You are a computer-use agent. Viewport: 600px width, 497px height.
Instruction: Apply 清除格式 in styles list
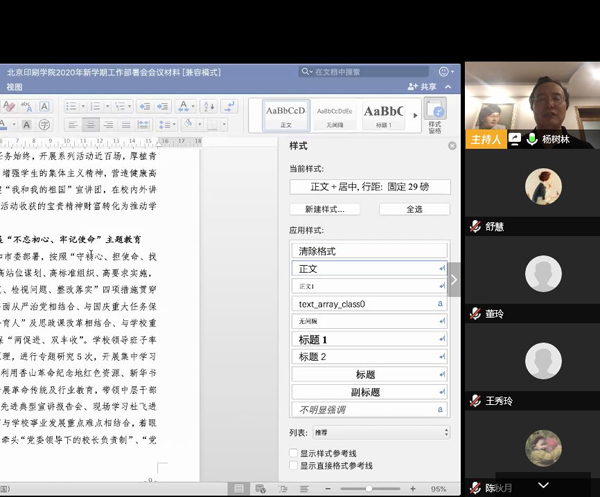pyautogui.click(x=369, y=251)
